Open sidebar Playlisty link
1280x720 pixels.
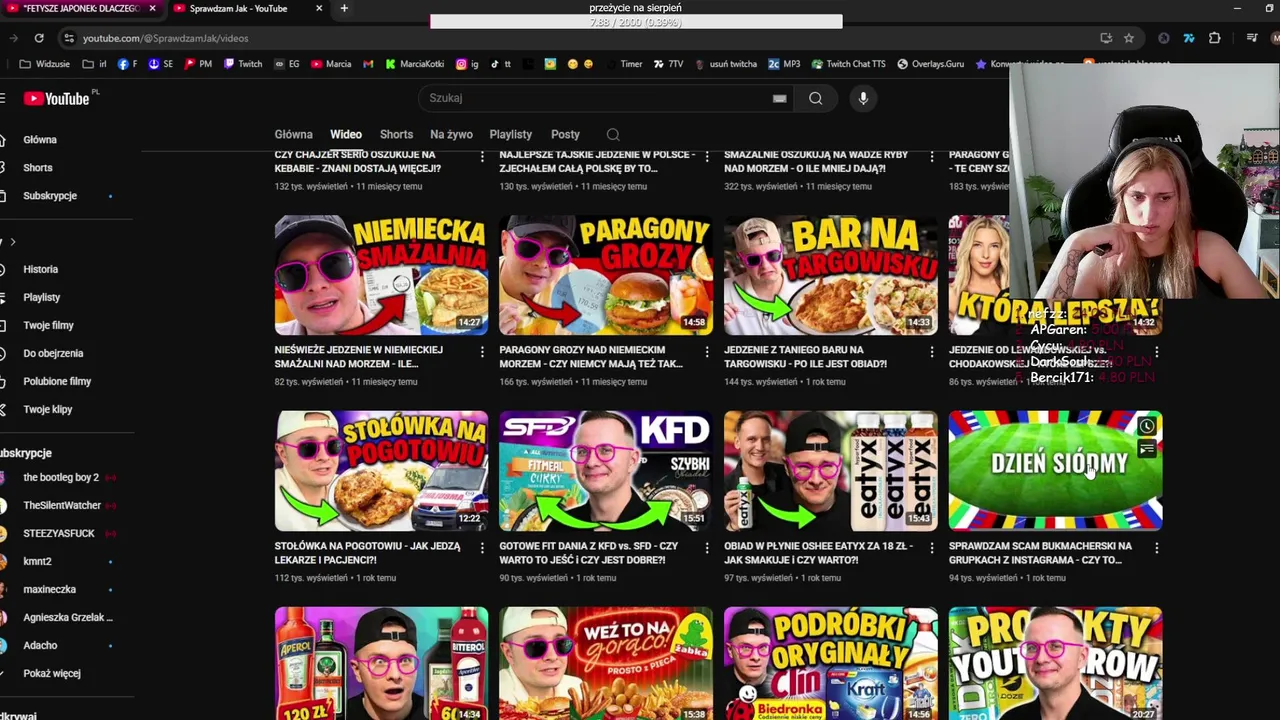pyautogui.click(x=42, y=297)
